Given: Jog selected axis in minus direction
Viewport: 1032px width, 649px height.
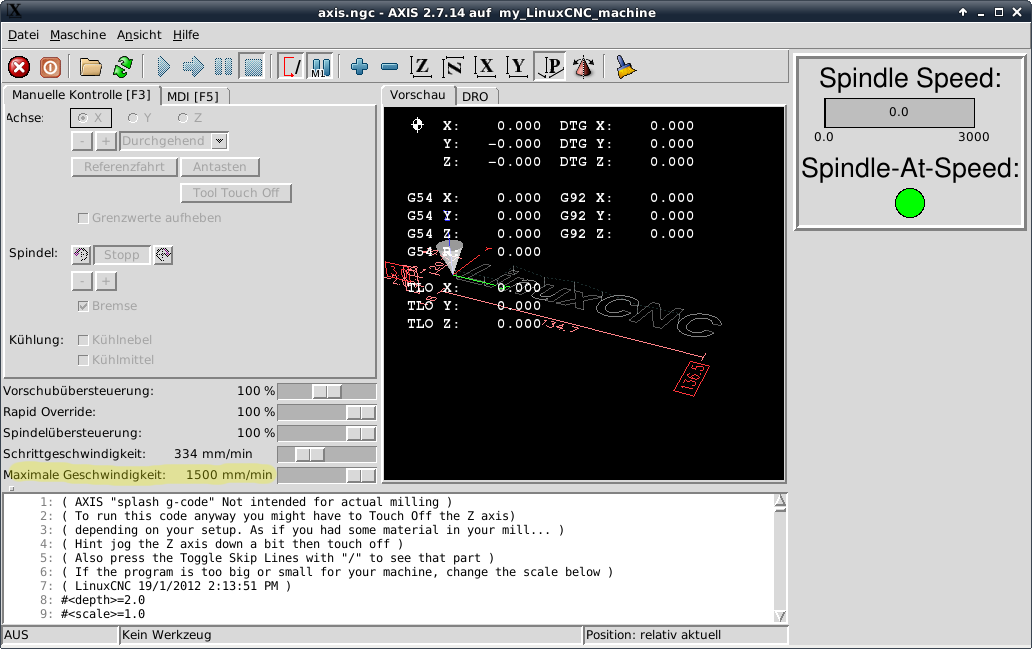Looking at the screenshot, I should click(82, 141).
